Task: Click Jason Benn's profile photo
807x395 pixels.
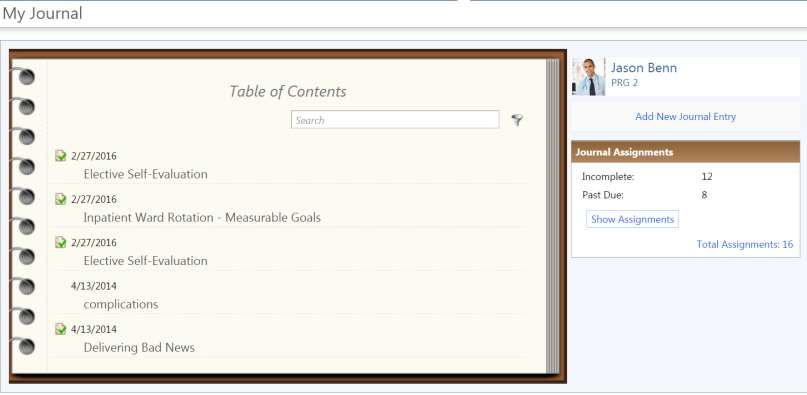Action: click(x=589, y=77)
